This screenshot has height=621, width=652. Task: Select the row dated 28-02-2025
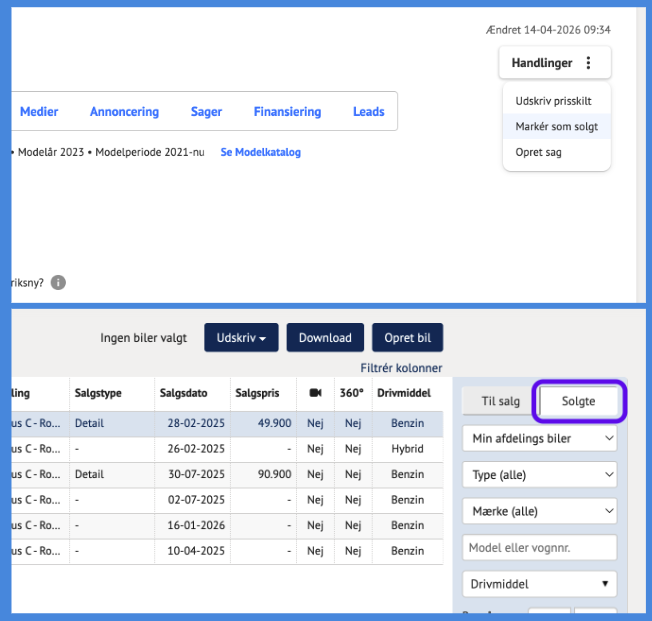pyautogui.click(x=227, y=423)
